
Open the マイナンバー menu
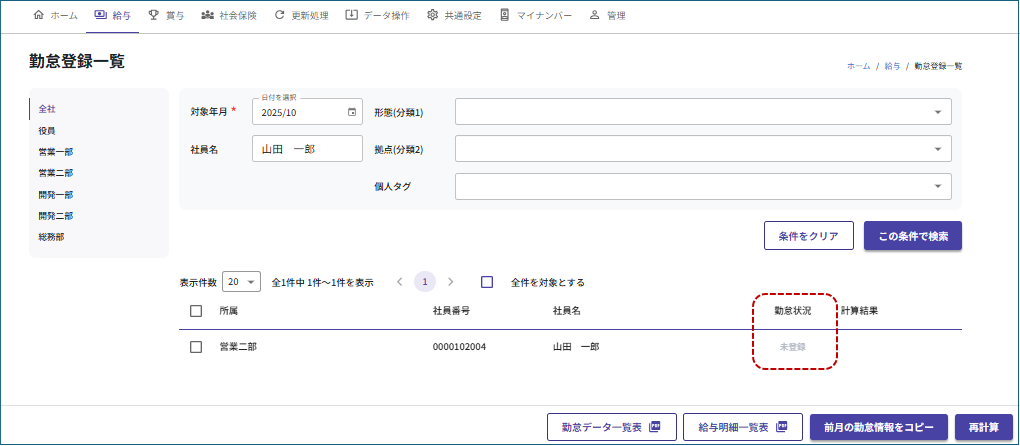[x=535, y=15]
